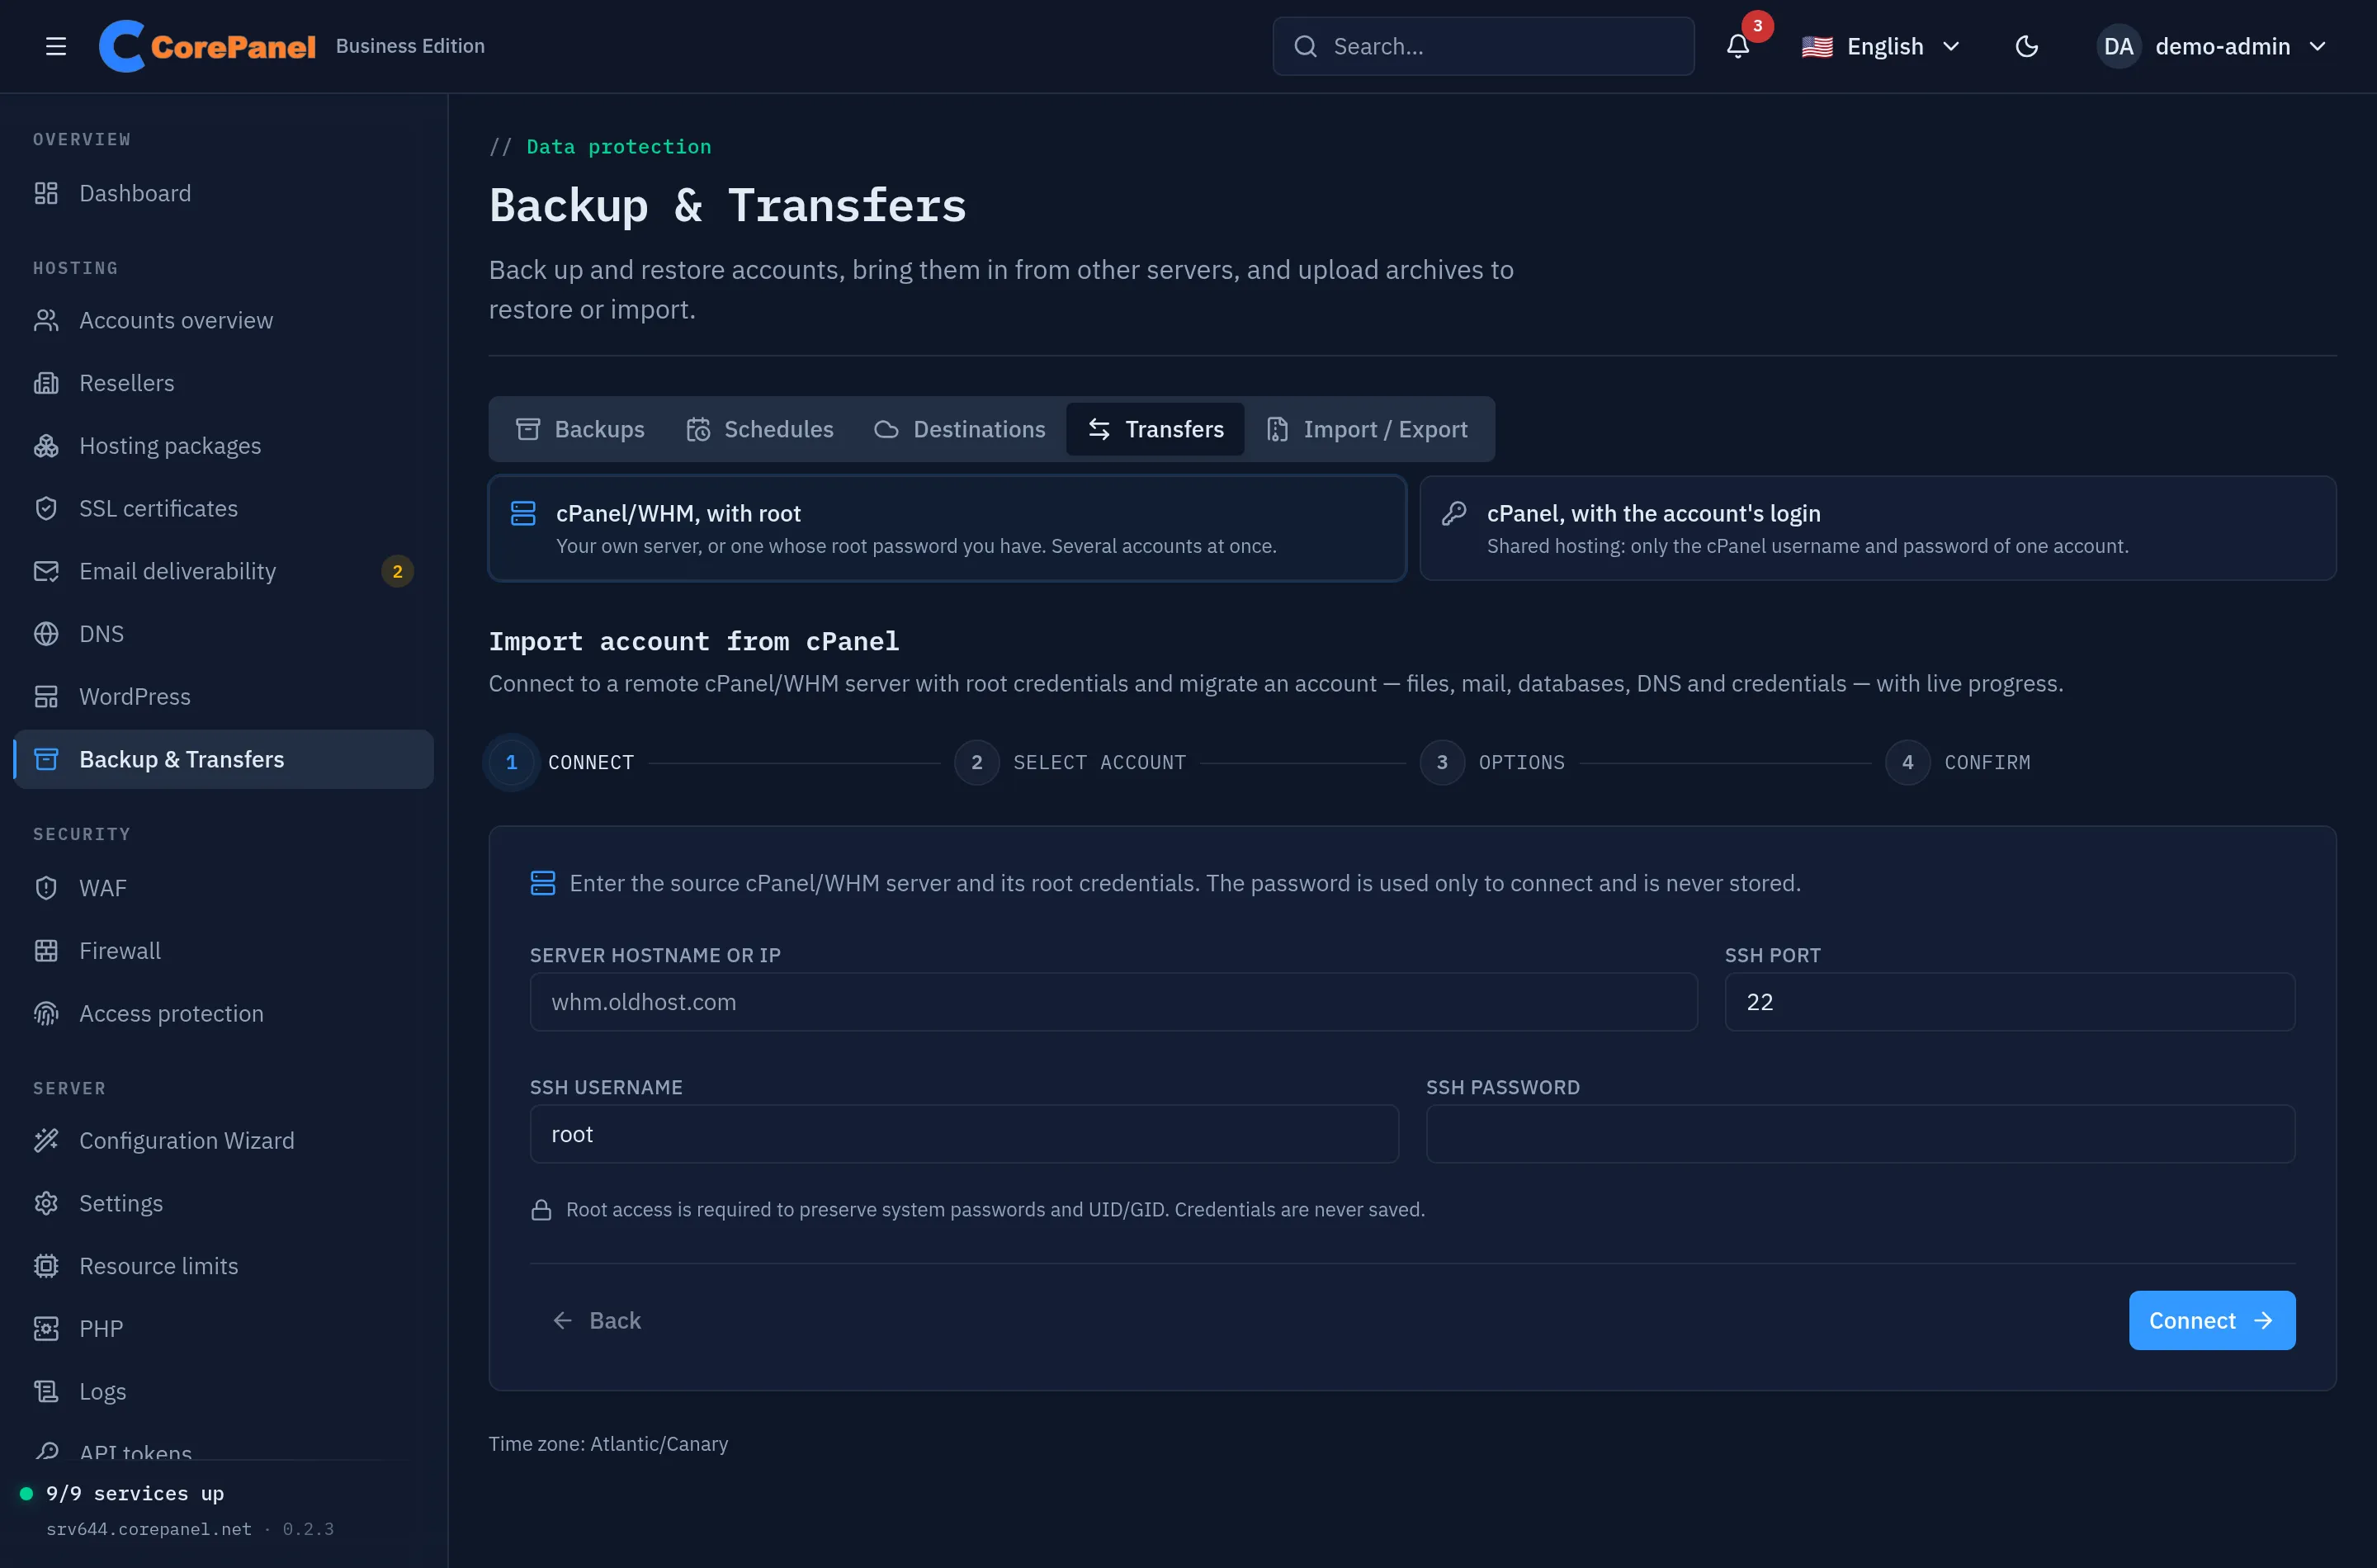
Task: Switch to the Backups tab
Action: click(580, 429)
